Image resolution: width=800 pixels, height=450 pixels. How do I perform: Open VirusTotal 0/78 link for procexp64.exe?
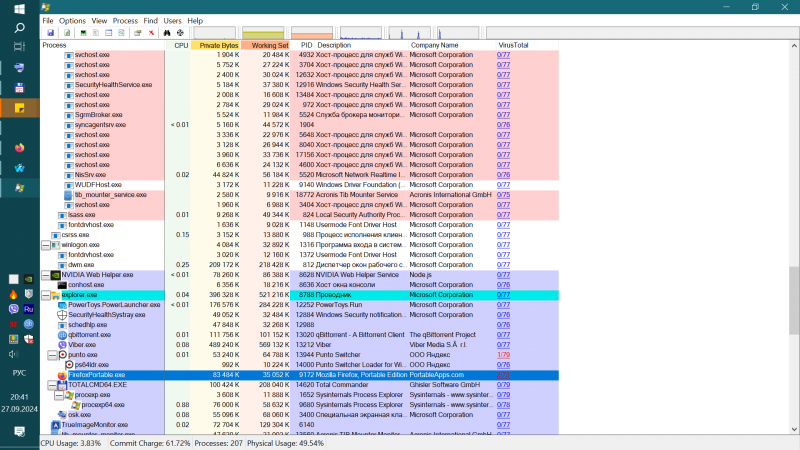(x=503, y=405)
